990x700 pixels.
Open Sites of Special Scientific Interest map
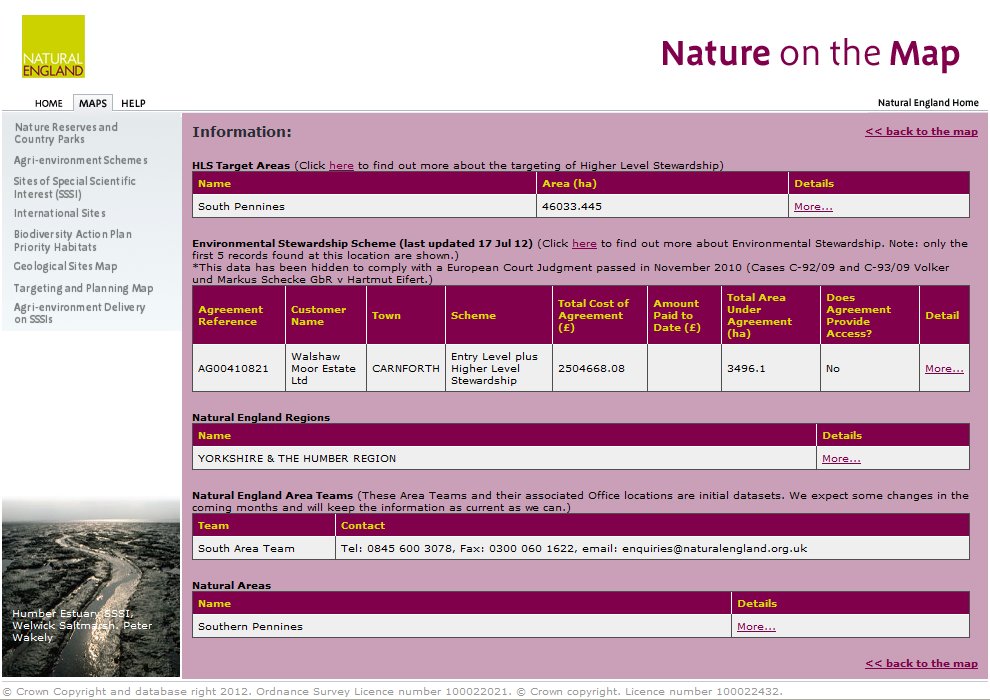pyautogui.click(x=75, y=187)
